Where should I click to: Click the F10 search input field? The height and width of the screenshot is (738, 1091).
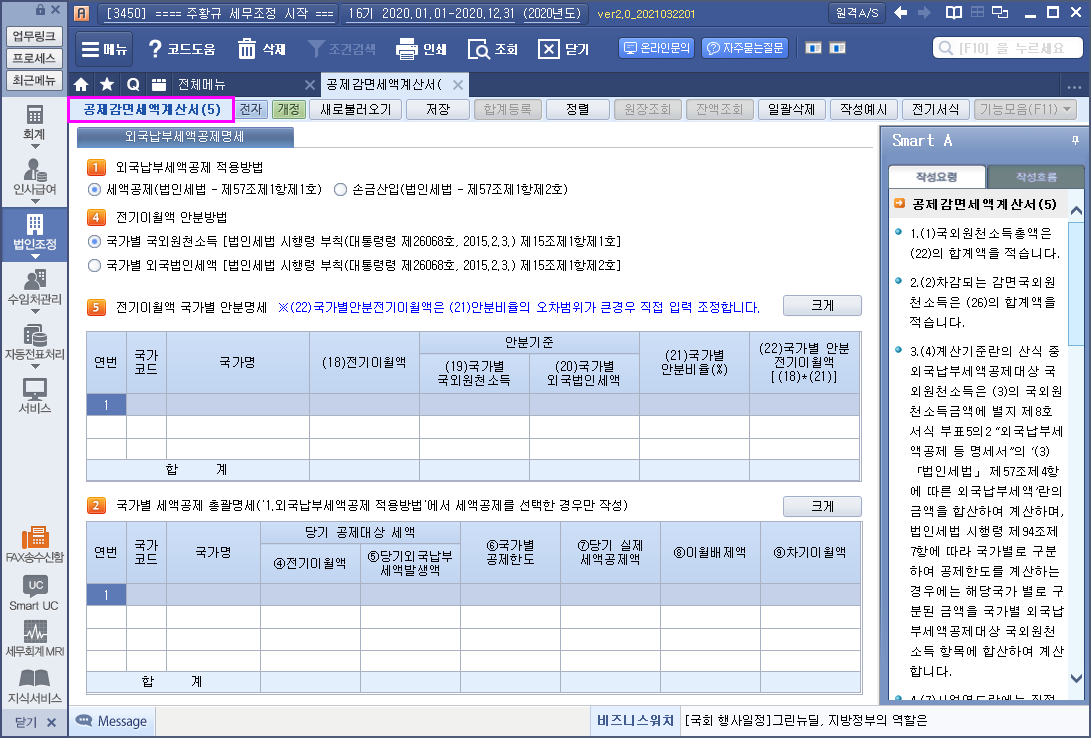[1008, 48]
